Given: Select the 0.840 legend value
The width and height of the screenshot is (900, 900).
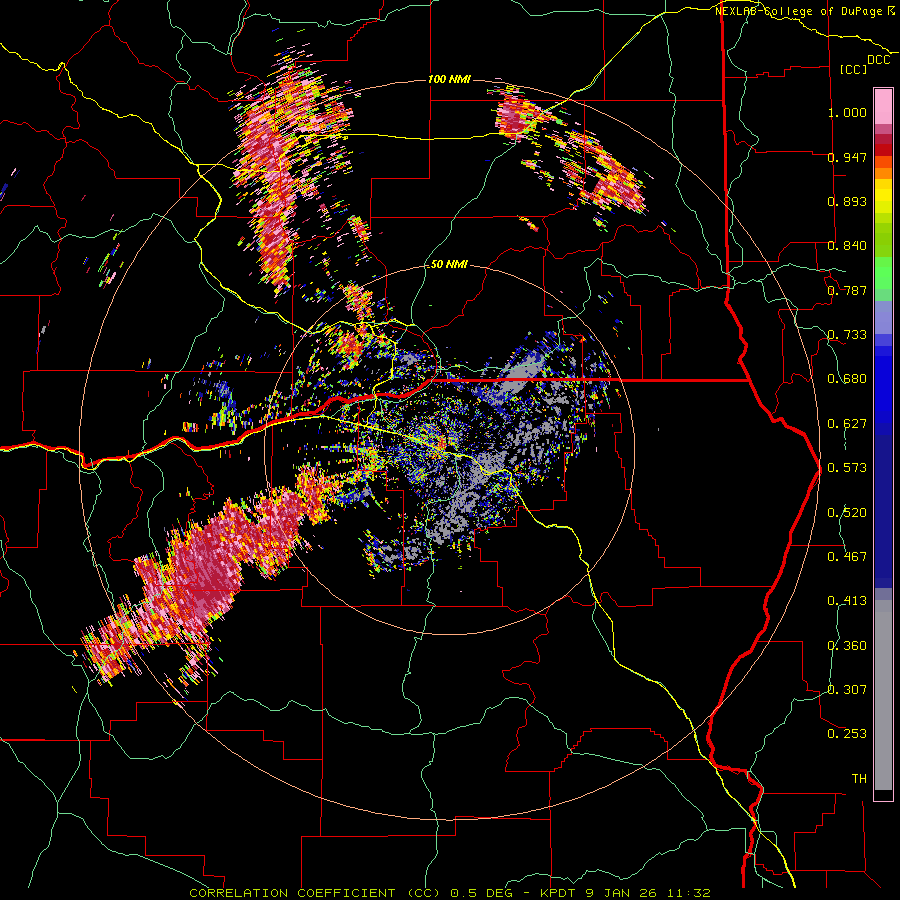Looking at the screenshot, I should [847, 246].
